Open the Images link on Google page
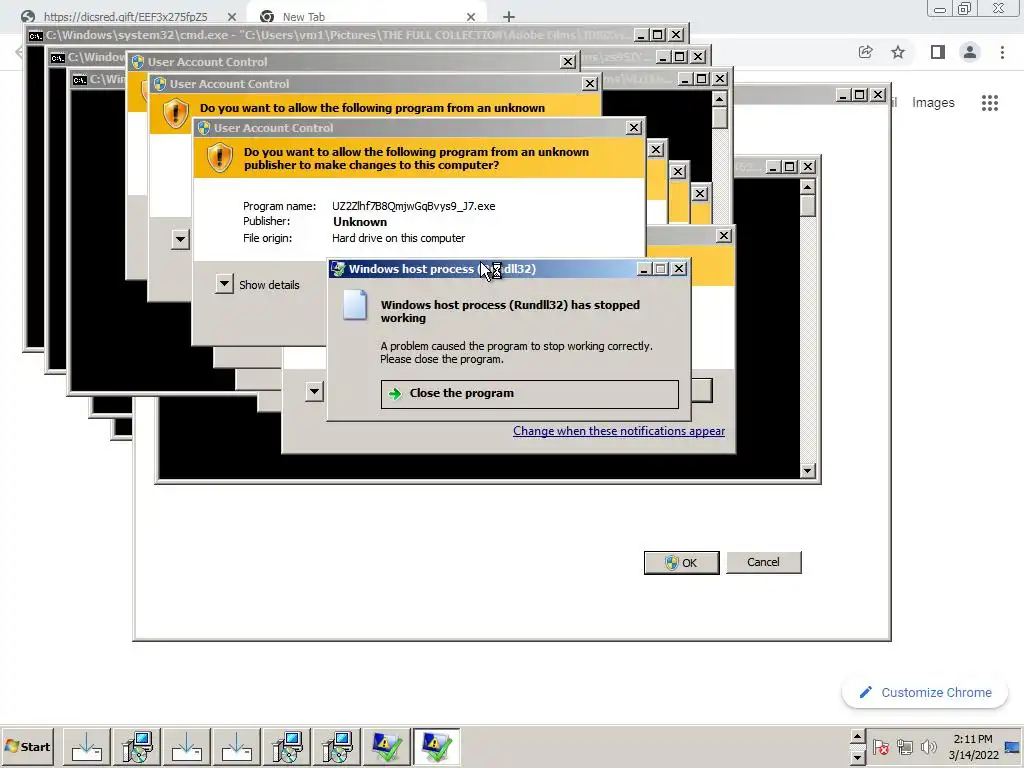 pos(933,103)
